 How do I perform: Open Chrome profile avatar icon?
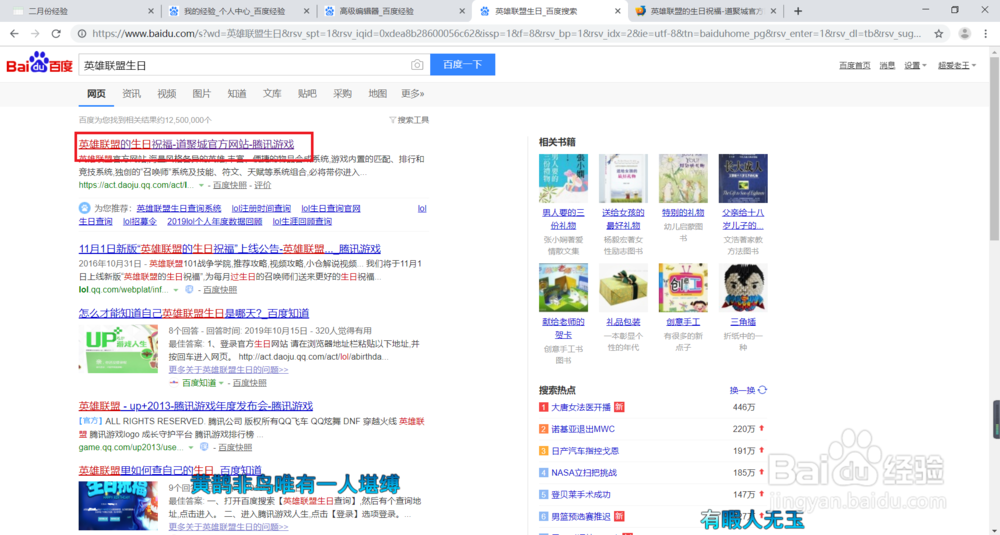[x=964, y=34]
